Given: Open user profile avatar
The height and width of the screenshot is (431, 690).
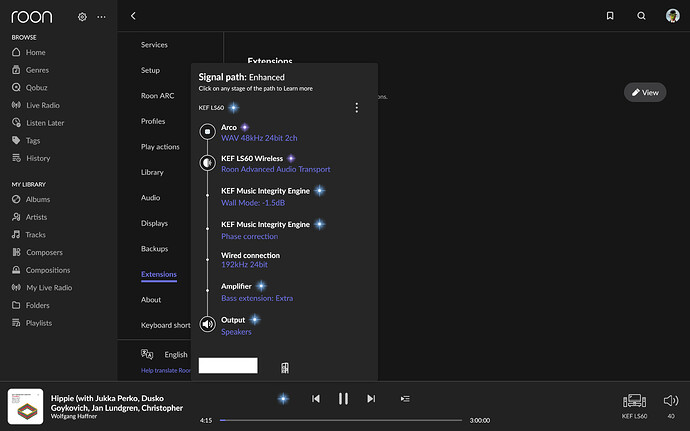Looking at the screenshot, I should 672,15.
